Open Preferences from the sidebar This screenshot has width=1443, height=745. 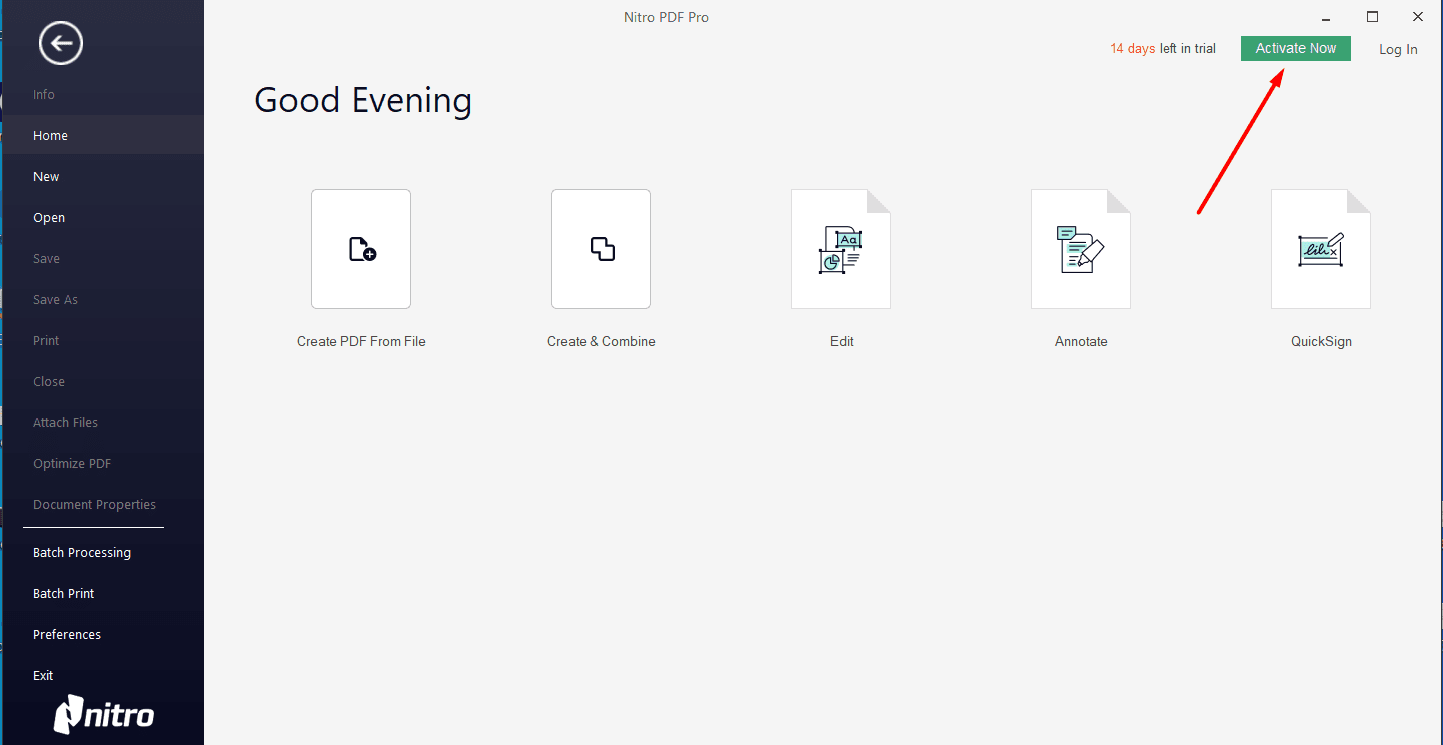click(67, 635)
